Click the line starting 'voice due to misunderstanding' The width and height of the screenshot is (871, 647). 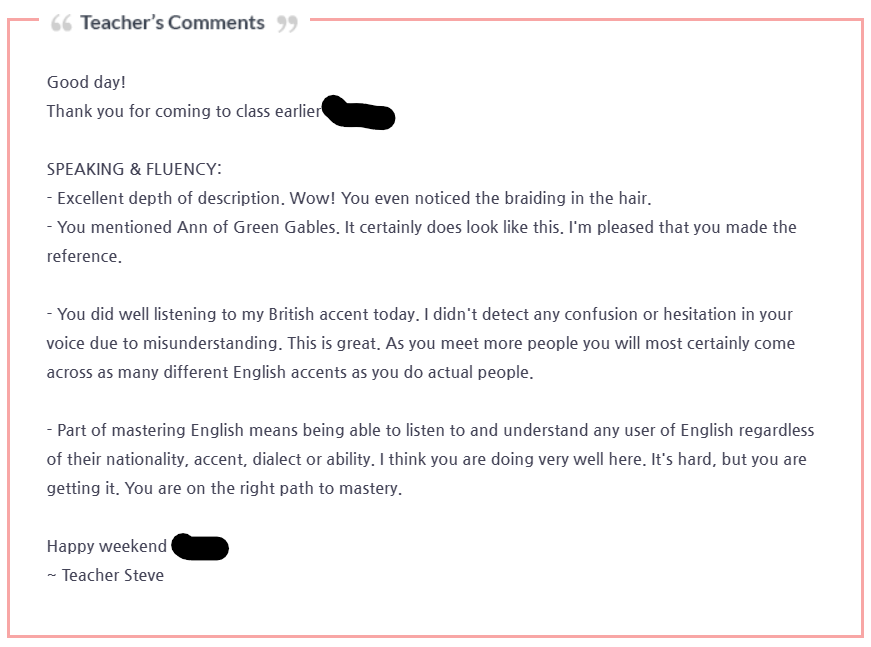coord(421,343)
